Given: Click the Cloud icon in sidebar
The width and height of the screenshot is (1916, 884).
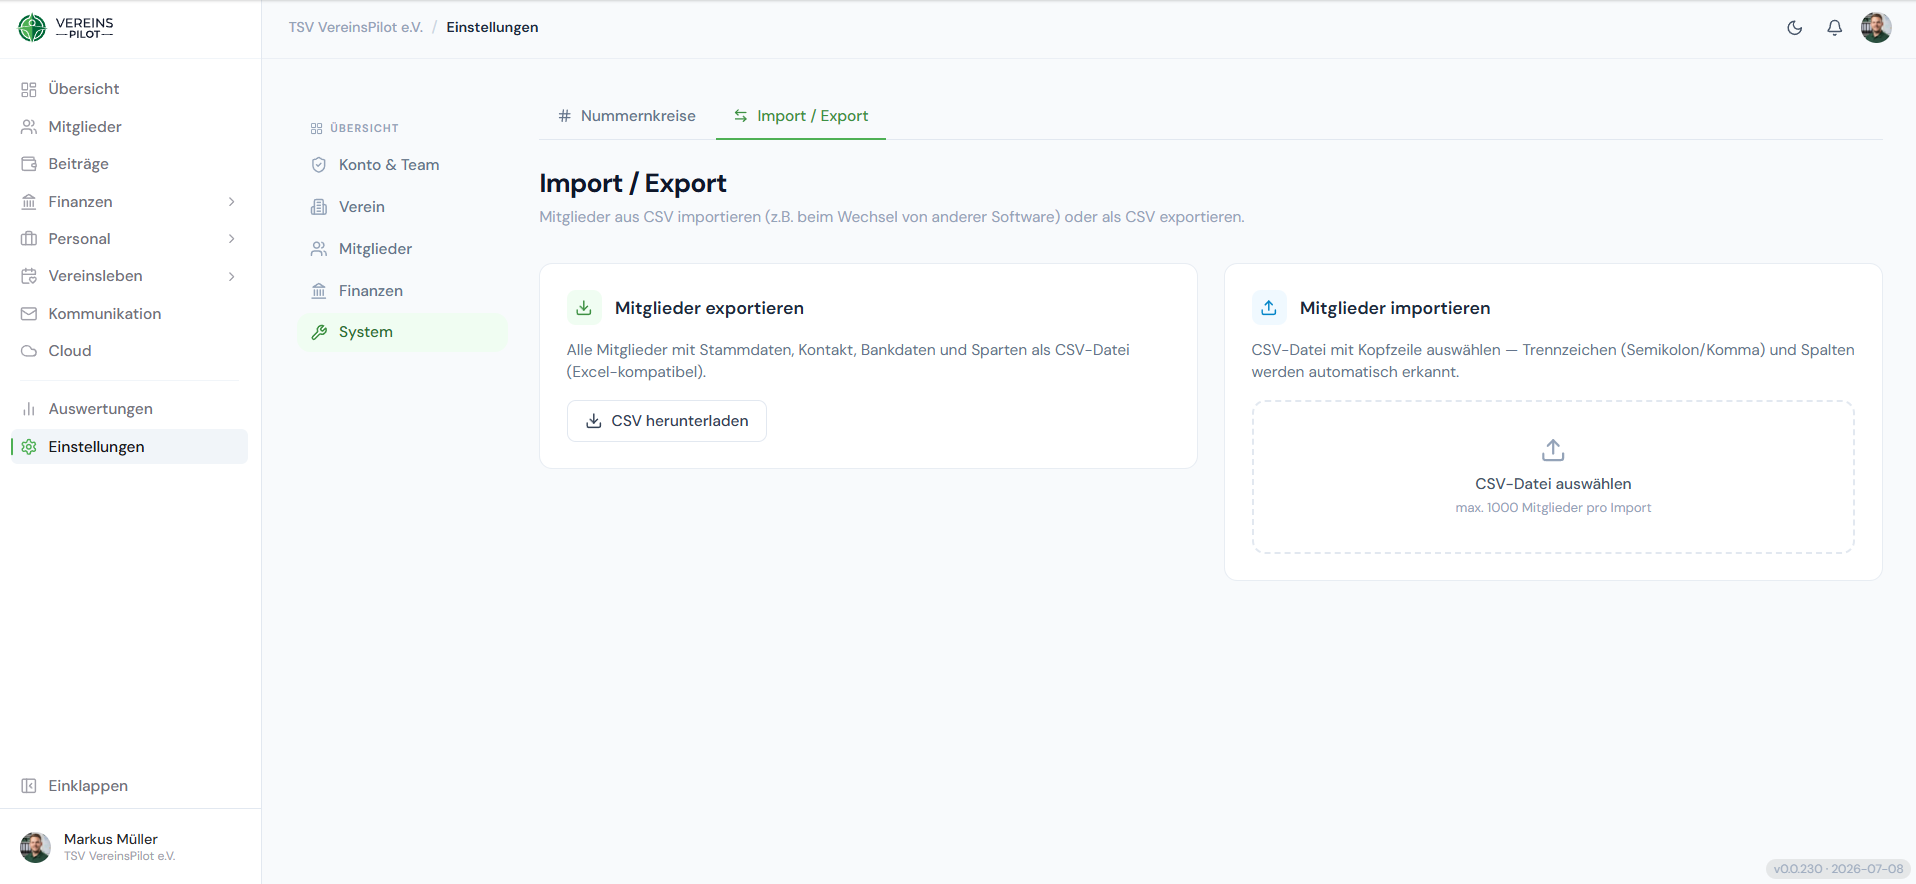Looking at the screenshot, I should [29, 351].
